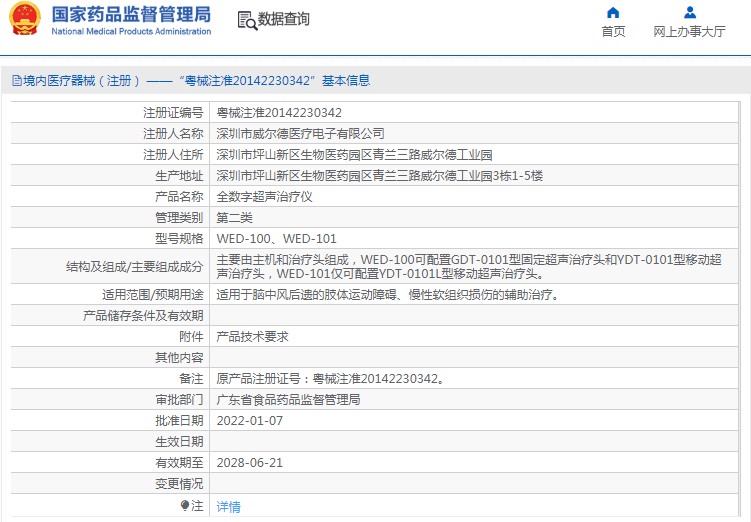Screen dimensions: 751x522
Task: Open the 详情 link
Action: (x=228, y=506)
